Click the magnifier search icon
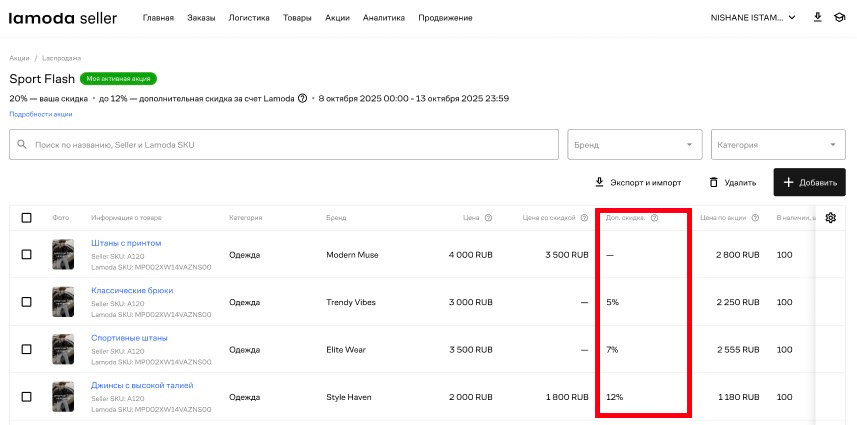The height and width of the screenshot is (425, 857). [x=22, y=145]
